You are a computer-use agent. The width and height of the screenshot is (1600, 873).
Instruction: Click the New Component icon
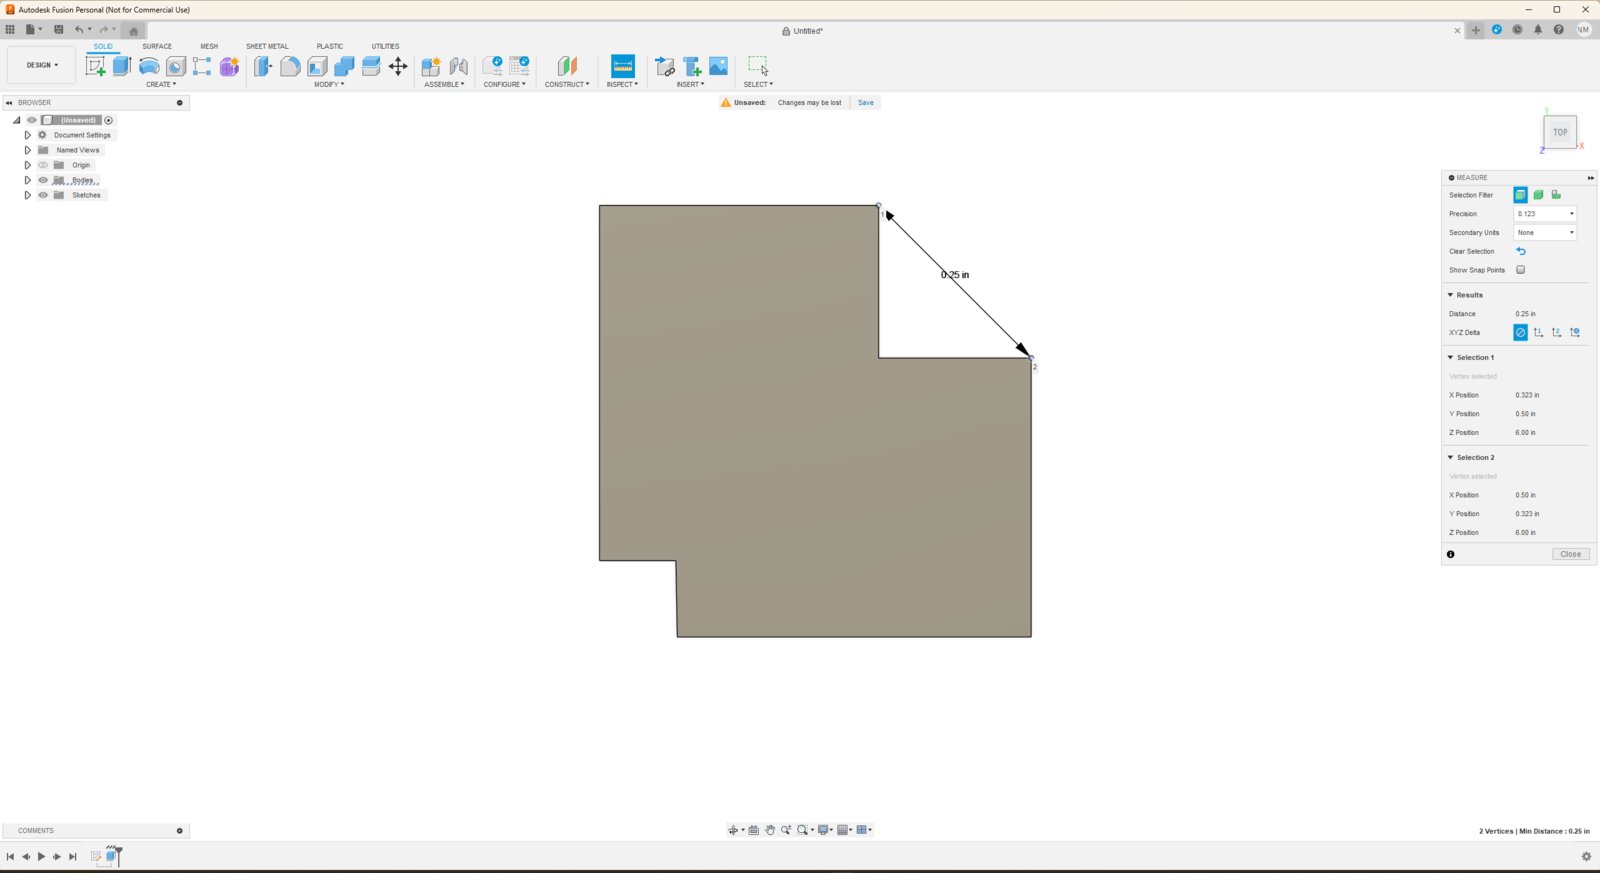[431, 66]
